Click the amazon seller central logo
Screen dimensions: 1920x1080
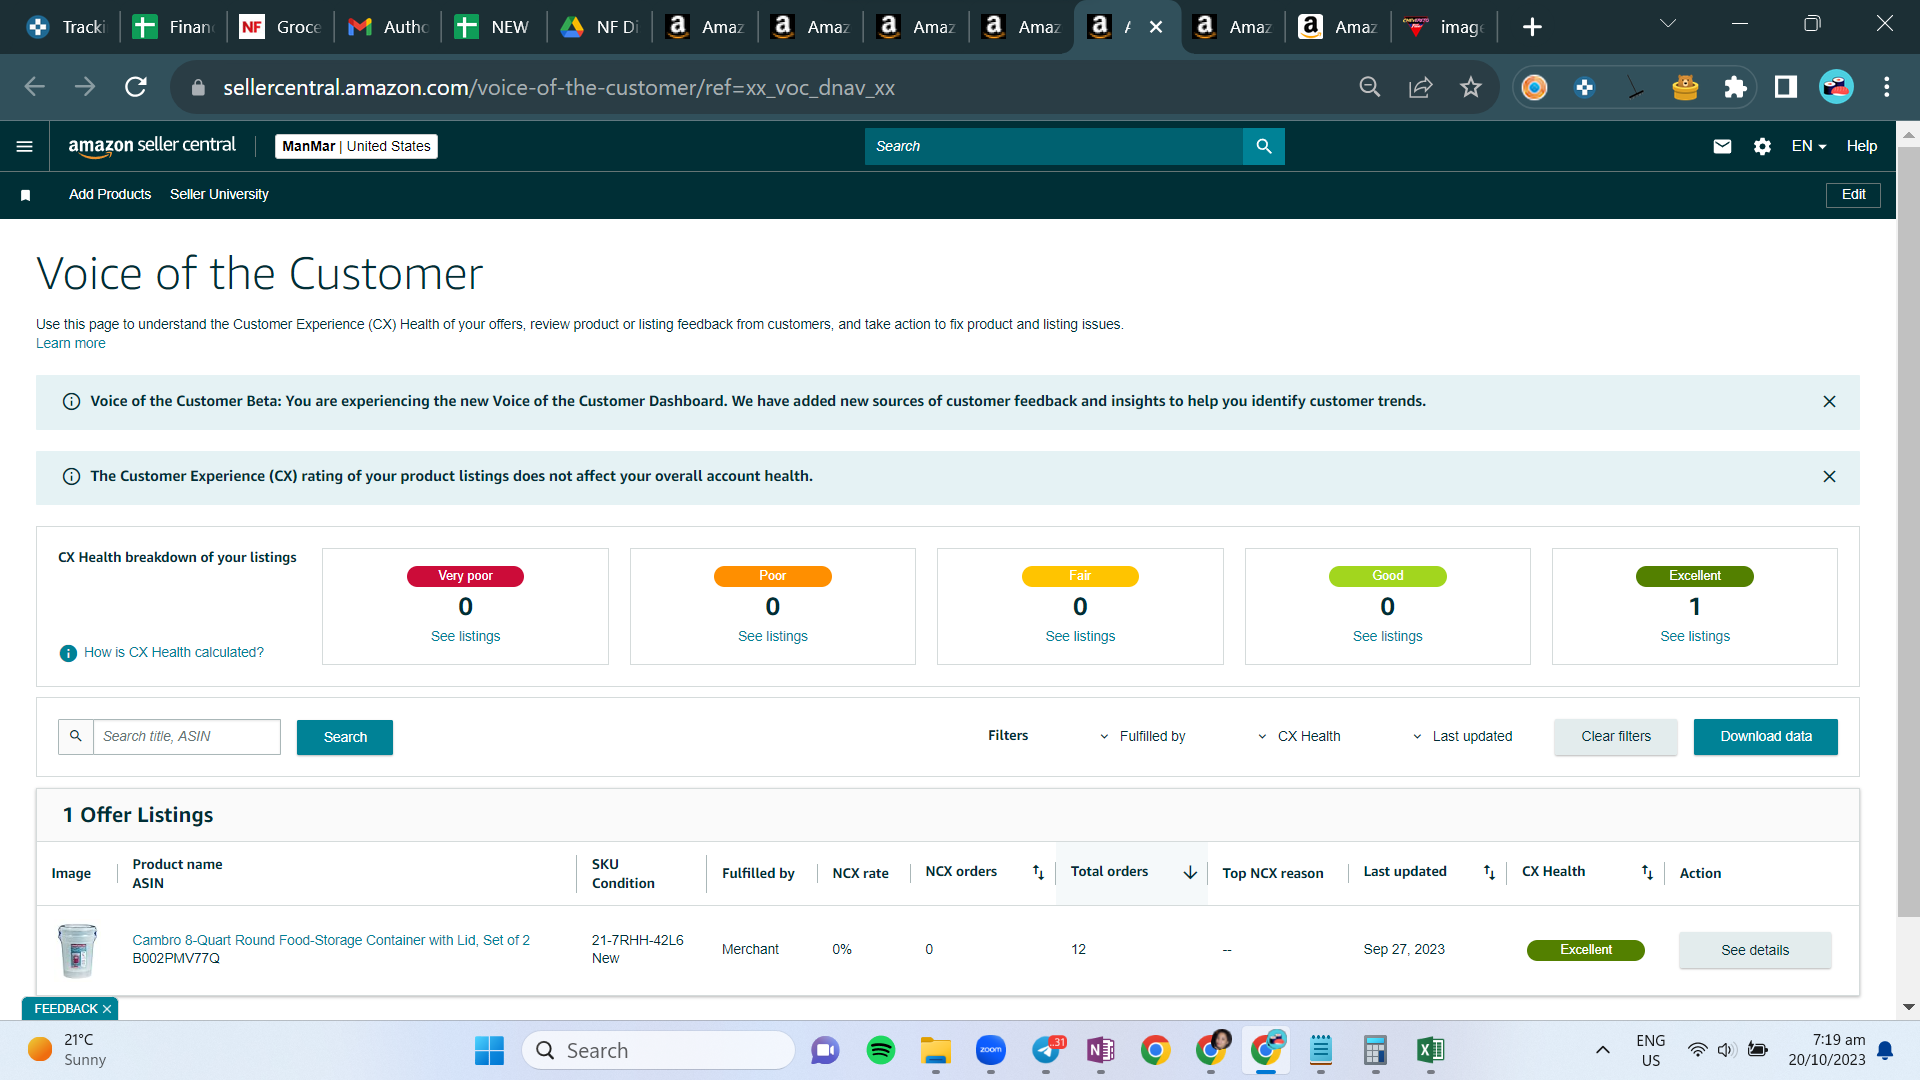152,146
